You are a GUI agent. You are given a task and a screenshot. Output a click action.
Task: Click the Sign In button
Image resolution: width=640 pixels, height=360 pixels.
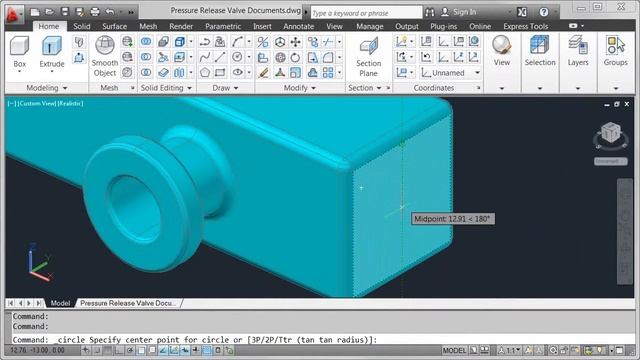(x=459, y=12)
